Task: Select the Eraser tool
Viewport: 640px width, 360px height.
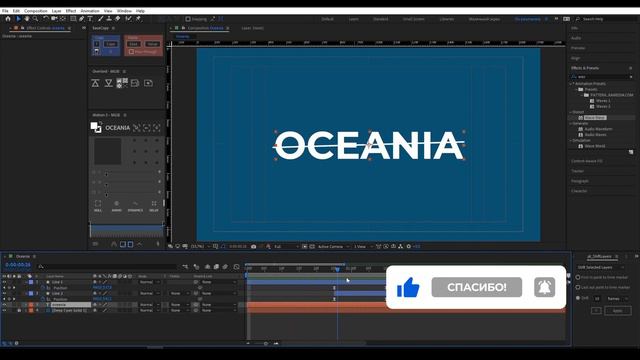Action: [x=118, y=19]
